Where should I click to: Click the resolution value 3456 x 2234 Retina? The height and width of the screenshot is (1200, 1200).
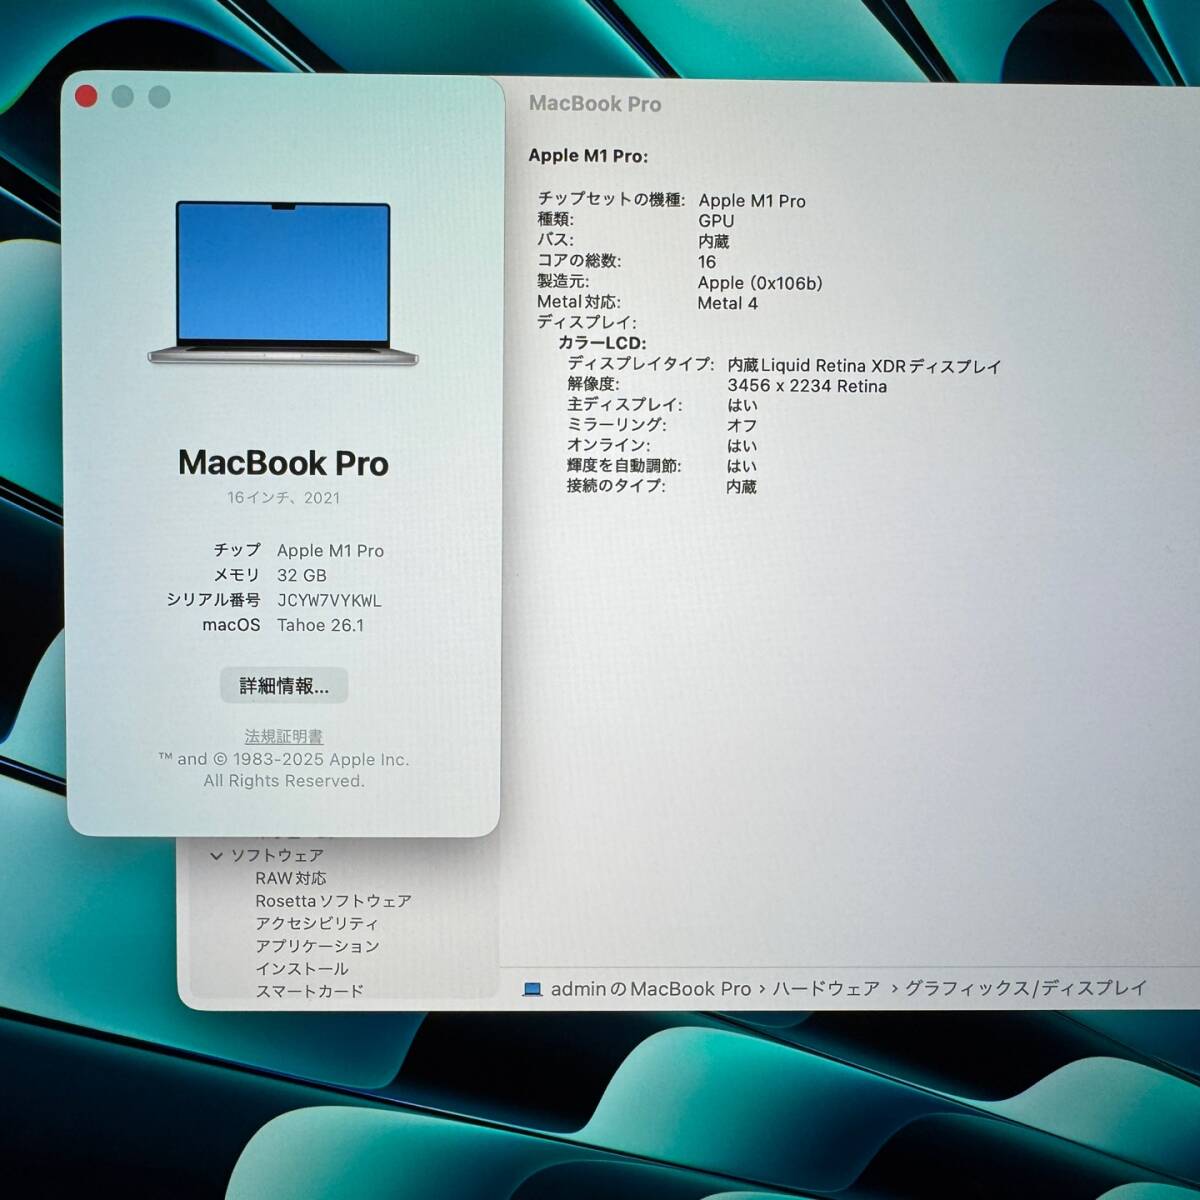pos(807,386)
